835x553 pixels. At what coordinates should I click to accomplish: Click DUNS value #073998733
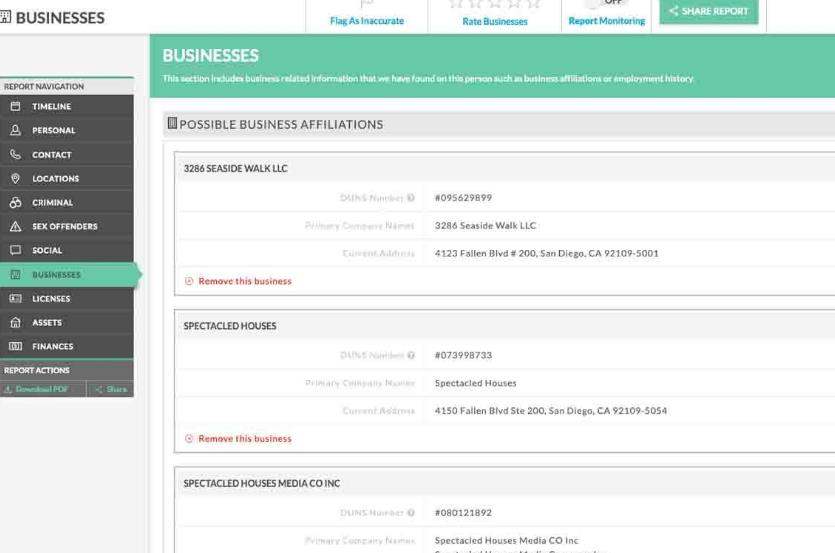pos(463,355)
